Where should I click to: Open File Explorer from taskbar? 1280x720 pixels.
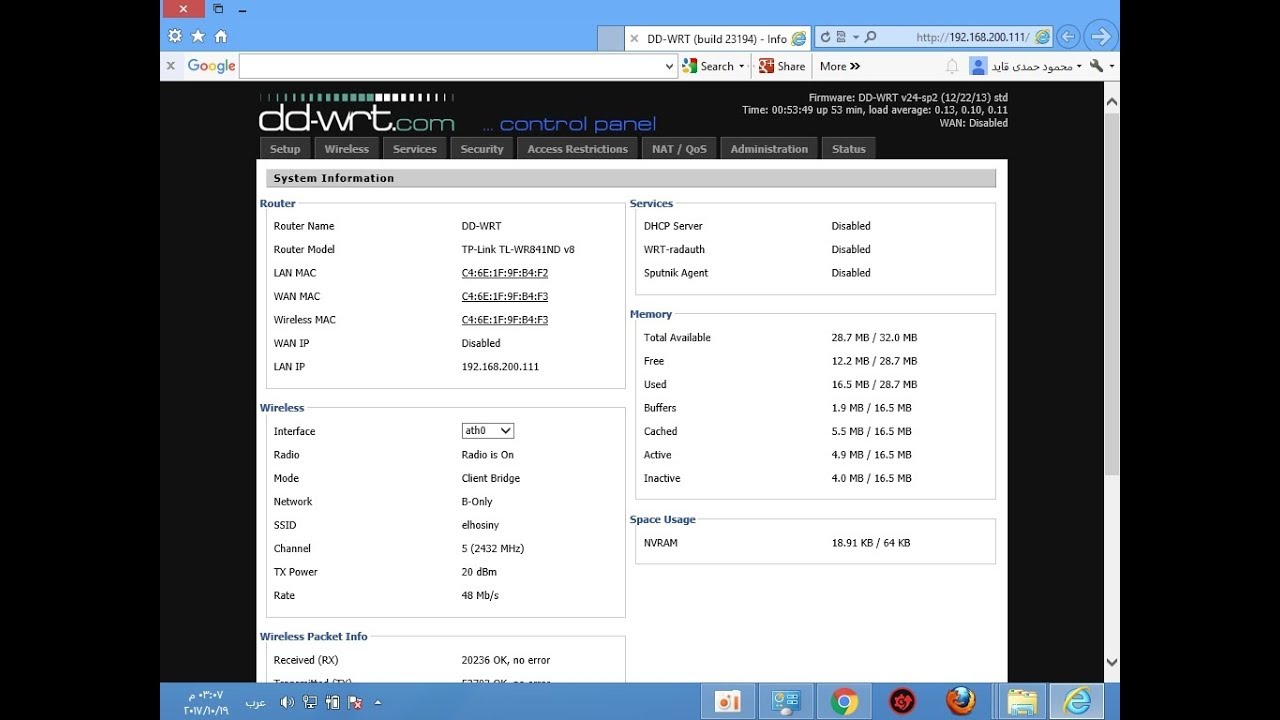click(1021, 702)
